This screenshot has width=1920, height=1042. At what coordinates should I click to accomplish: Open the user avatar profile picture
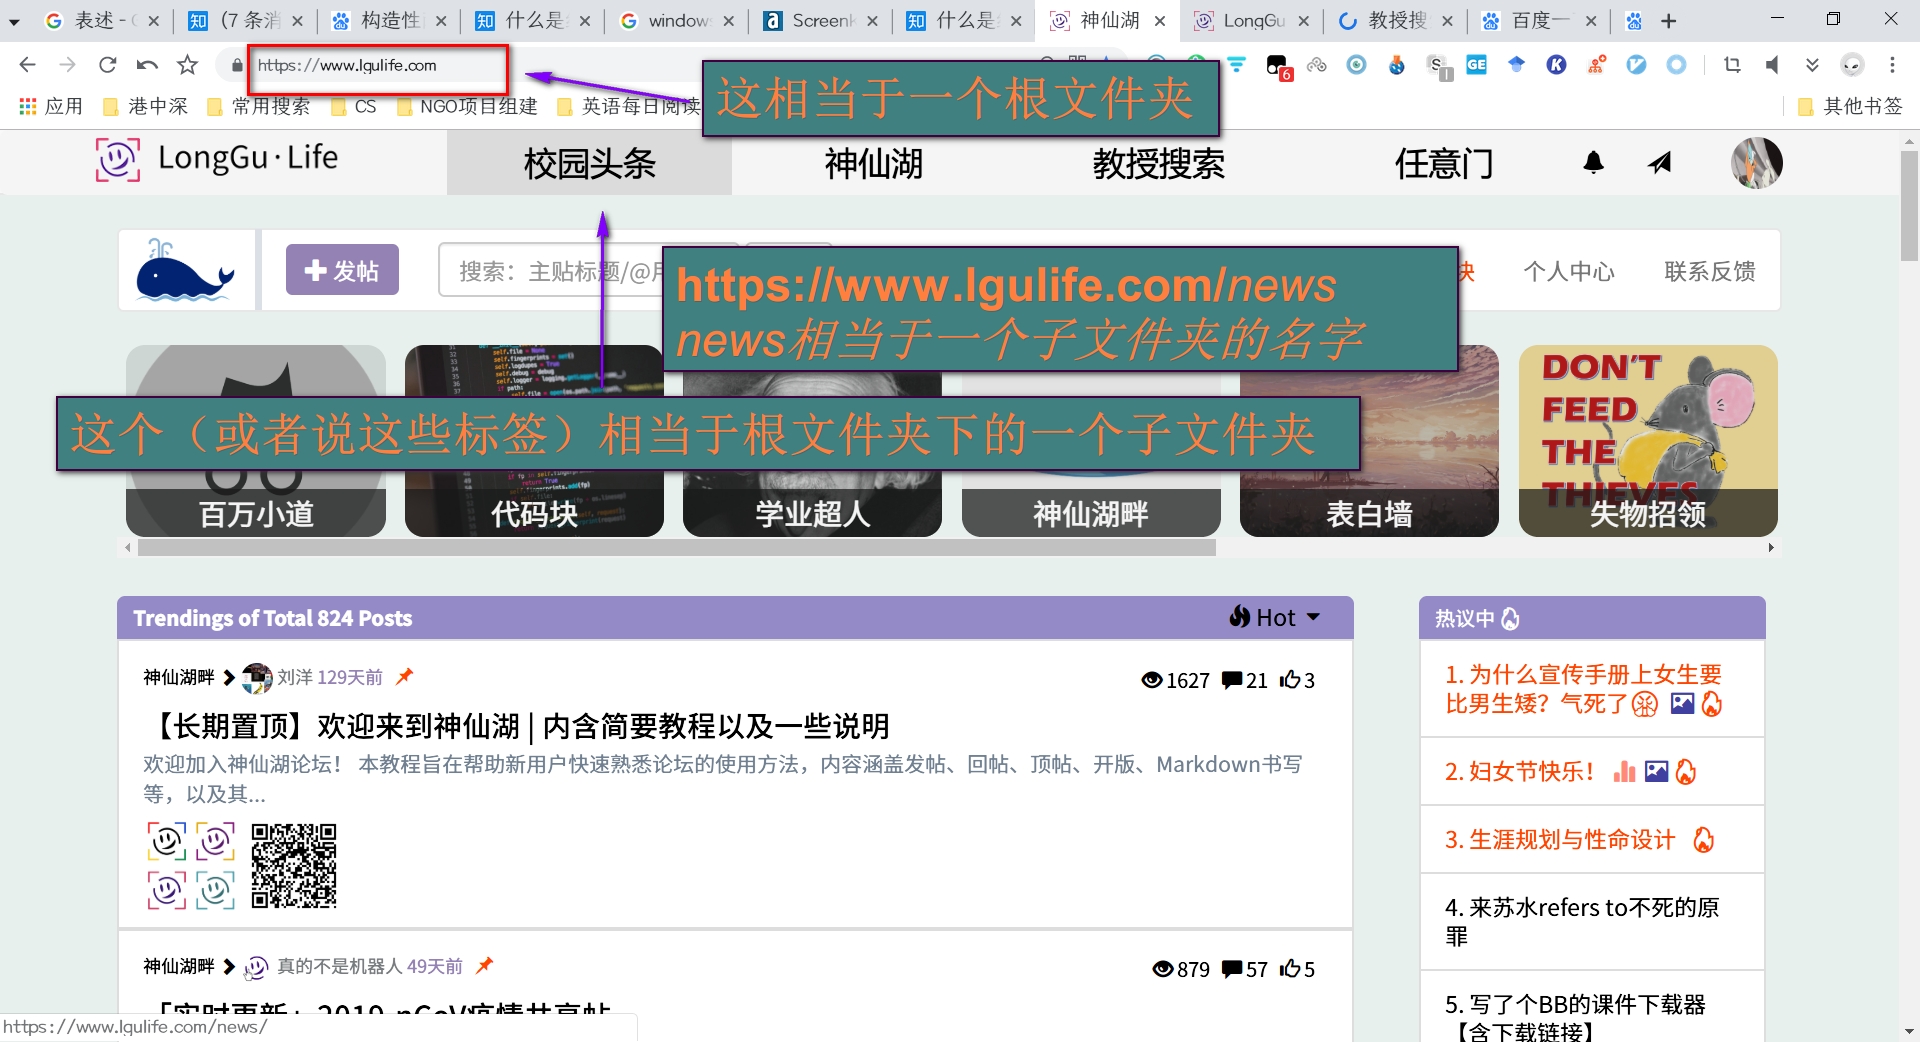(x=1756, y=163)
